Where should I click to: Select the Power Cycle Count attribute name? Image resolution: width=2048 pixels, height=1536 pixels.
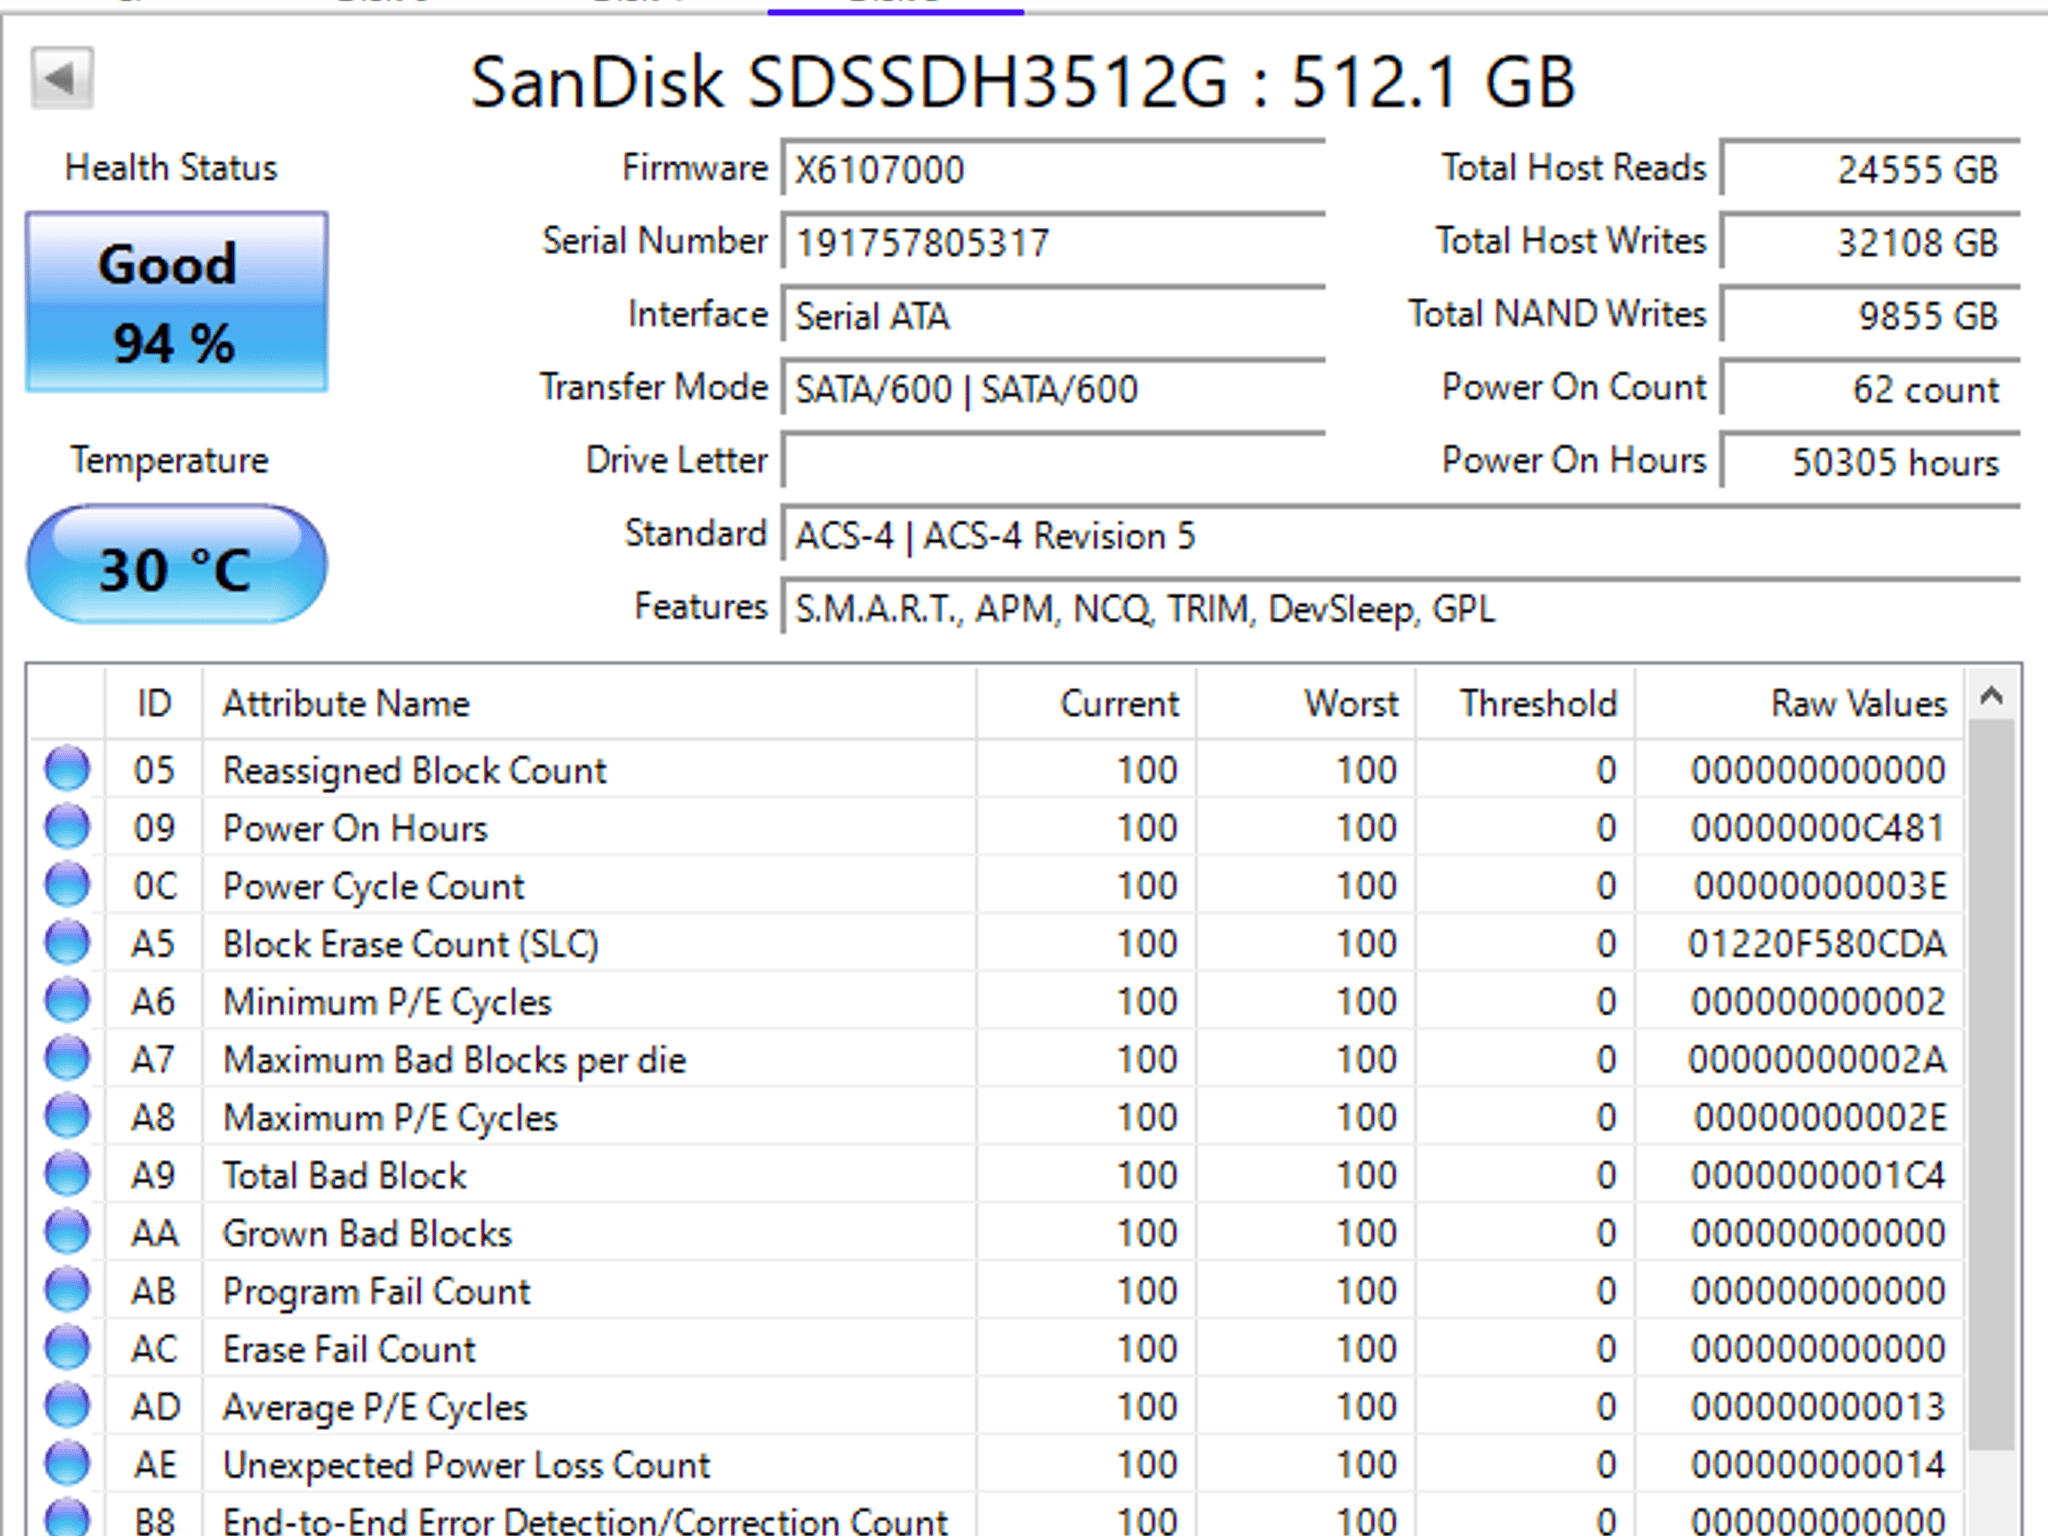tap(373, 886)
